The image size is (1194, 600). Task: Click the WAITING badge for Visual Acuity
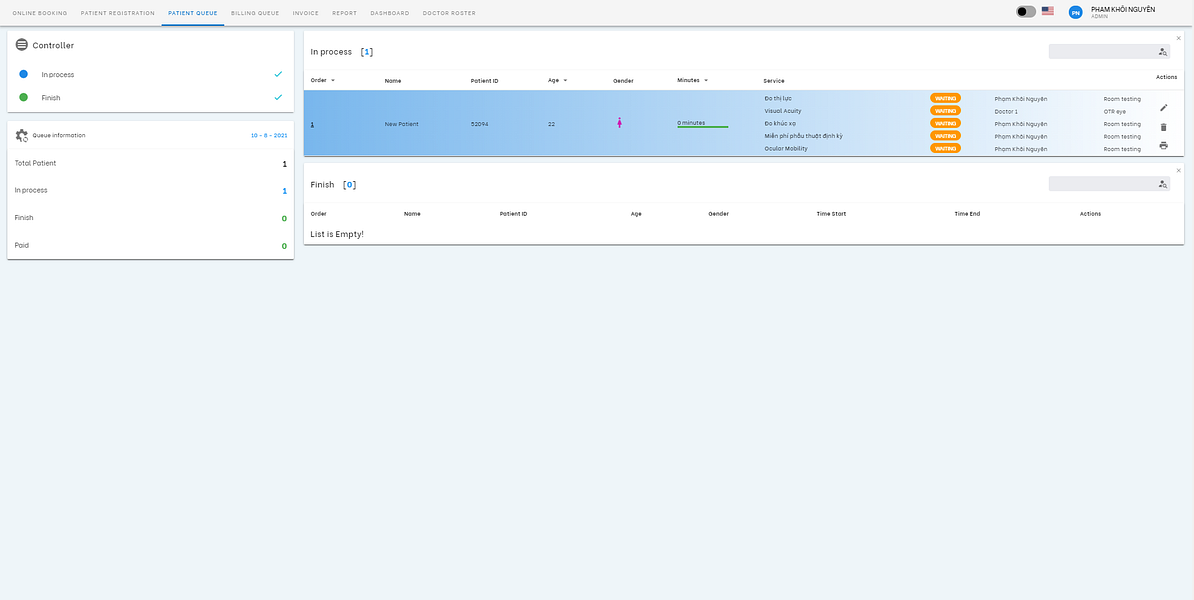[x=945, y=110]
